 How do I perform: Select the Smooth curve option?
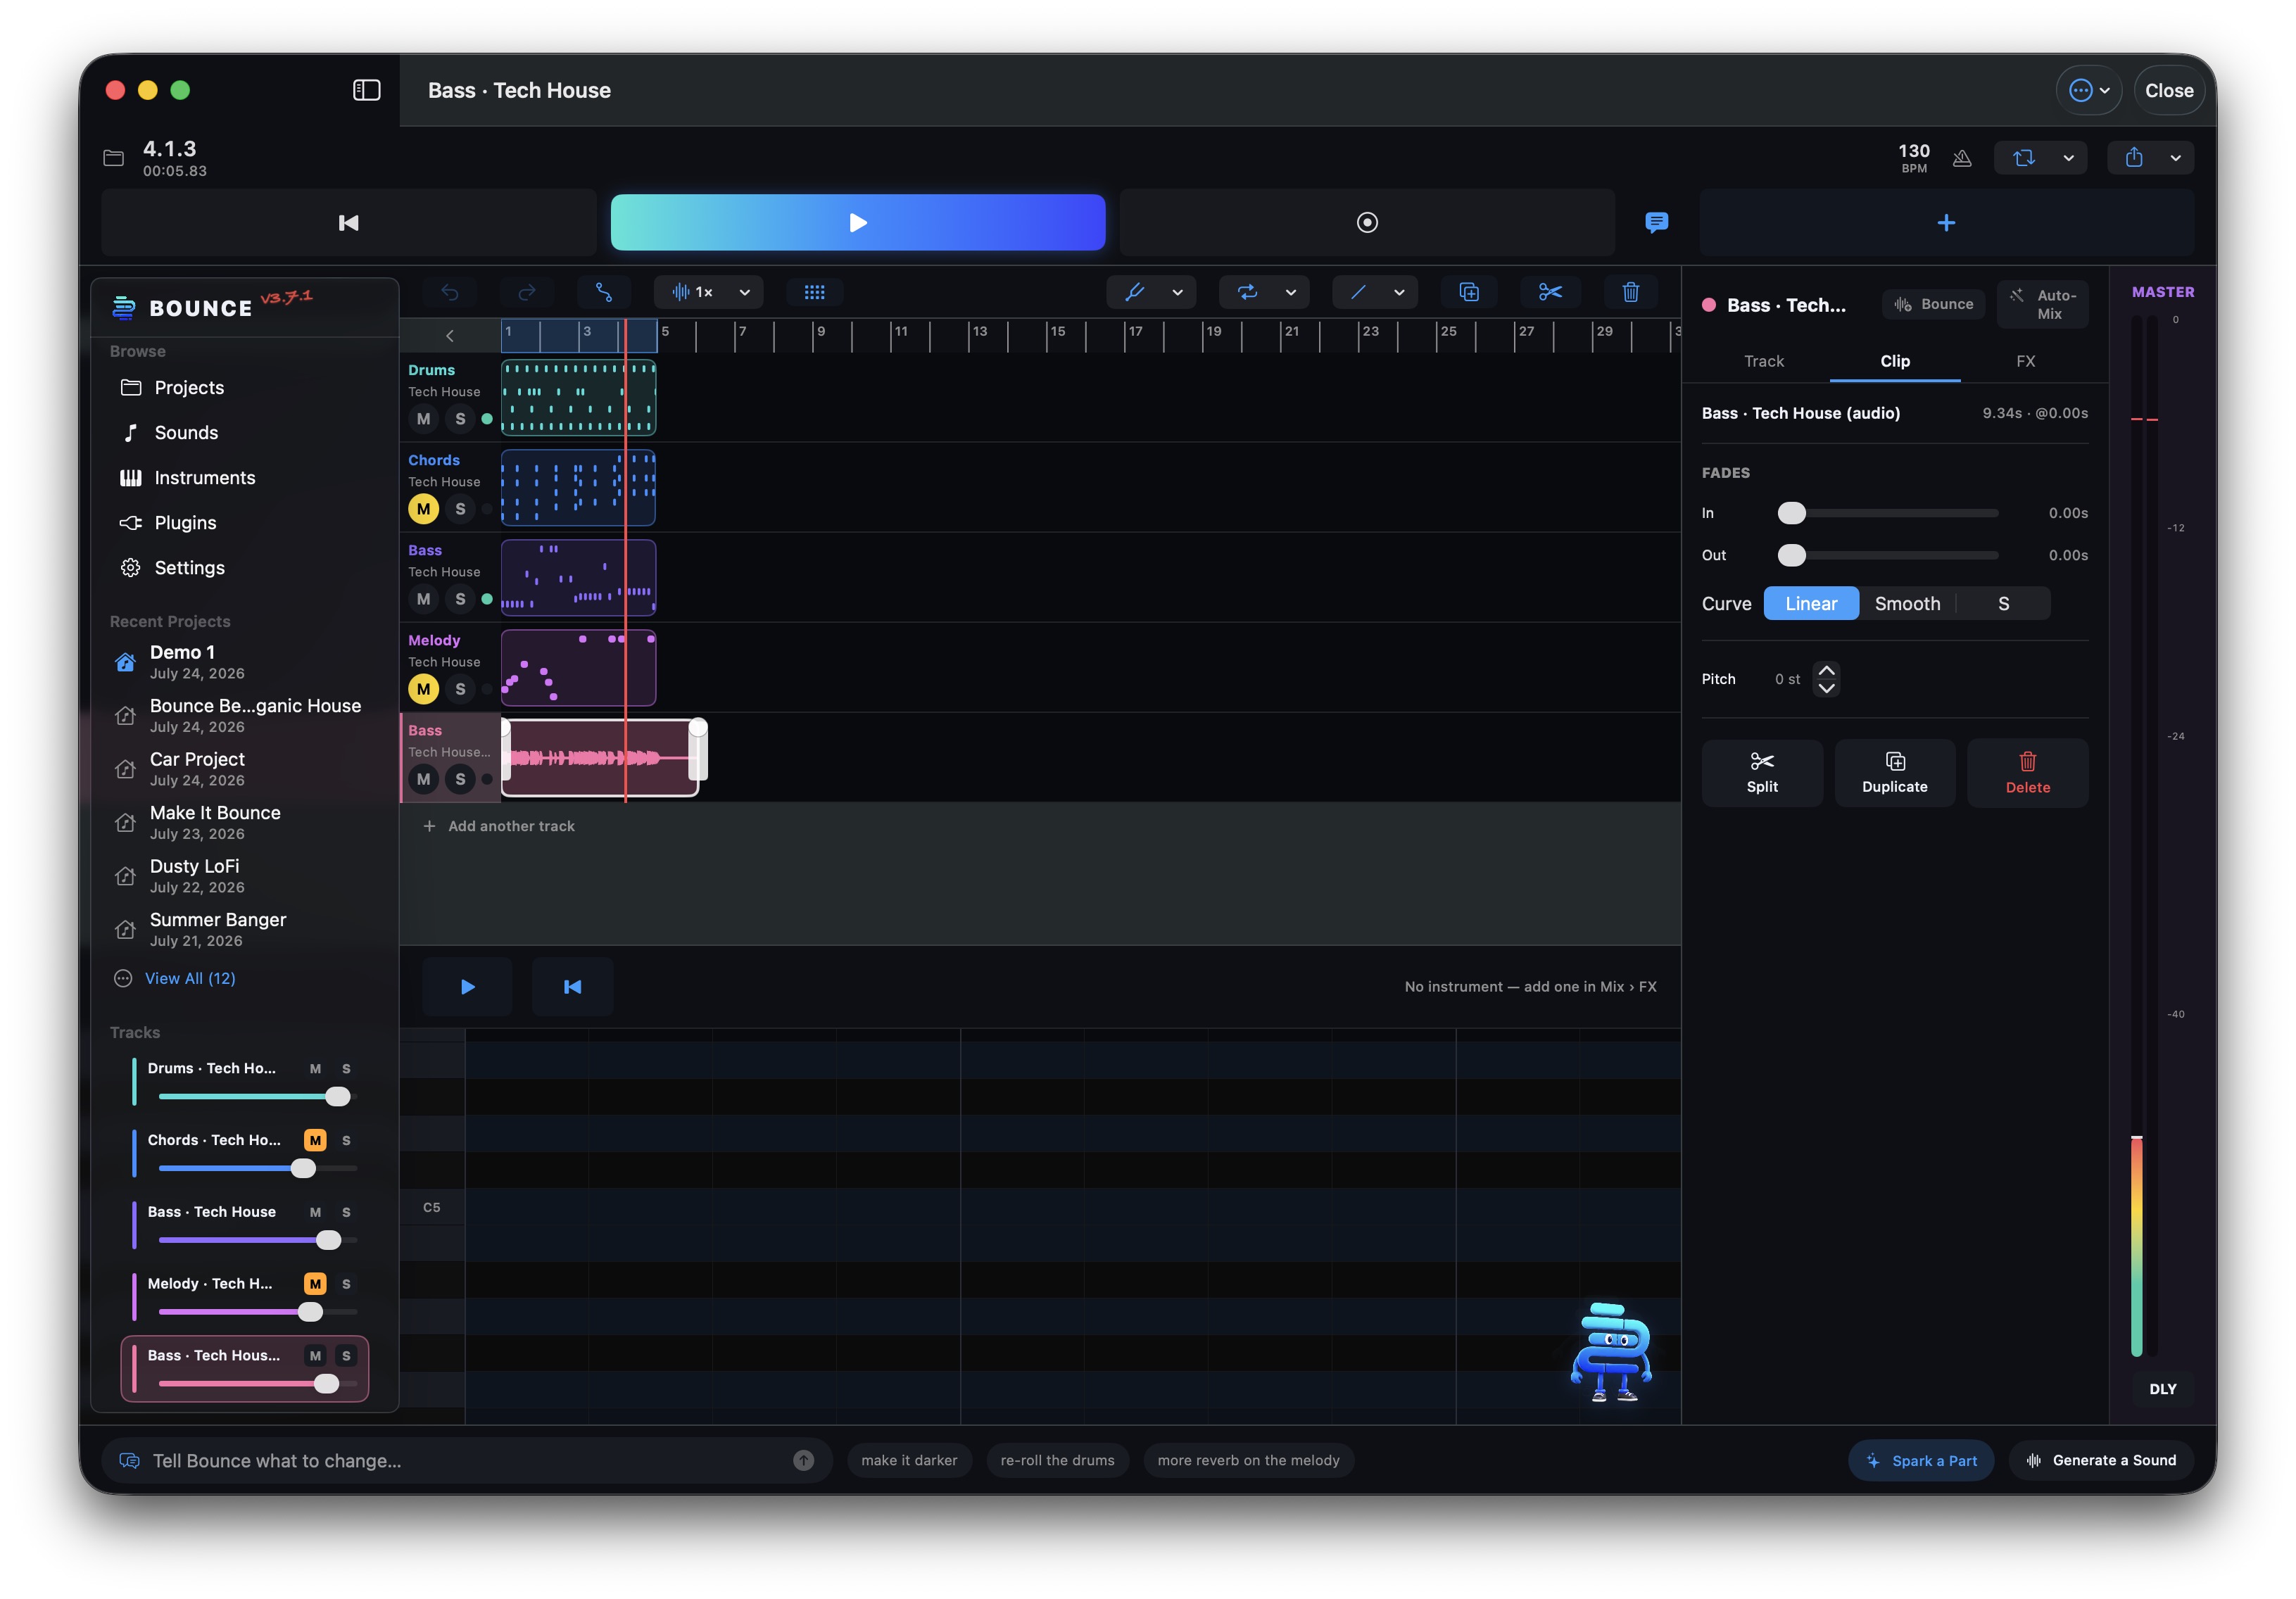click(x=1907, y=603)
